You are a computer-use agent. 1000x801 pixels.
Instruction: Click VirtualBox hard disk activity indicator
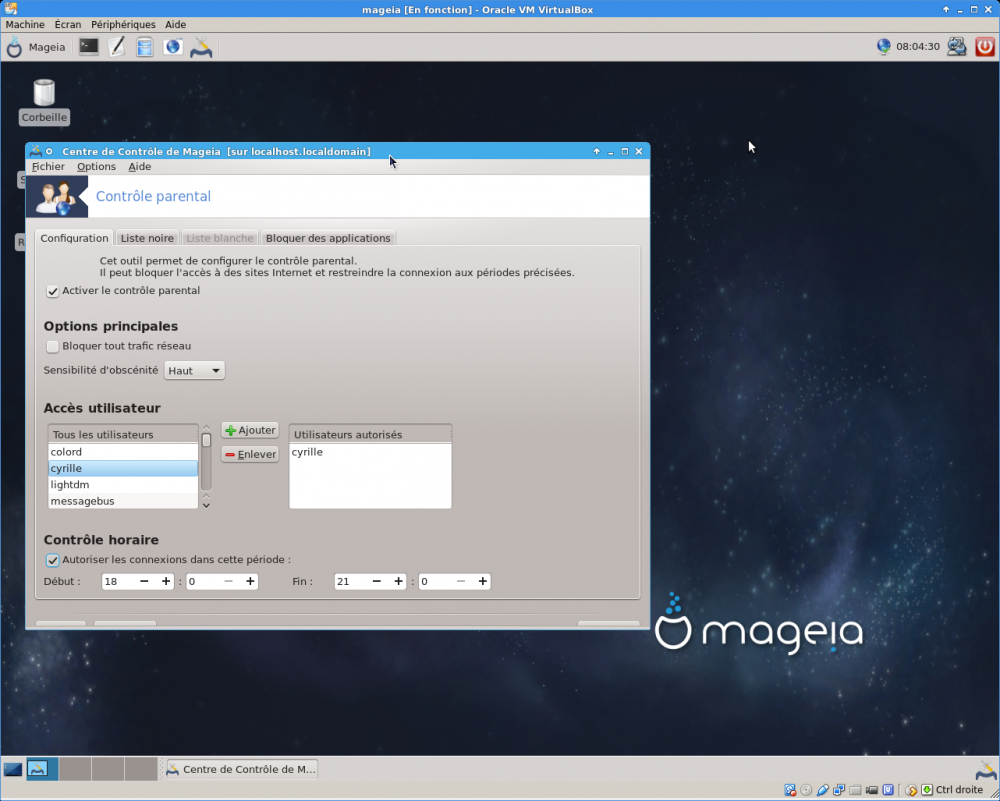(x=790, y=790)
